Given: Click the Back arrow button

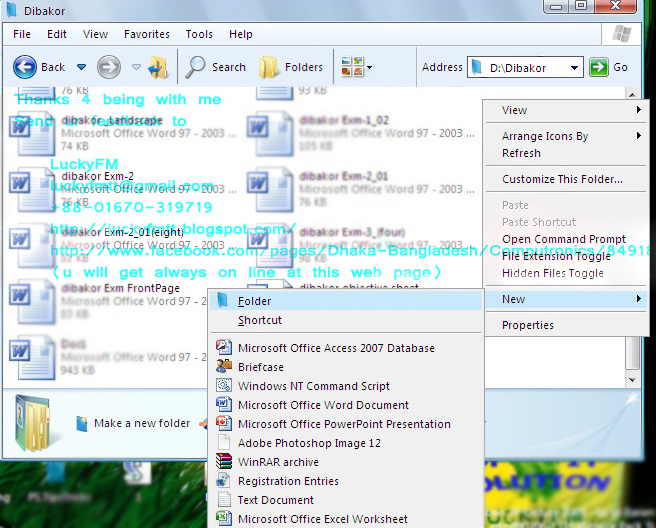Looking at the screenshot, I should click(x=25, y=67).
